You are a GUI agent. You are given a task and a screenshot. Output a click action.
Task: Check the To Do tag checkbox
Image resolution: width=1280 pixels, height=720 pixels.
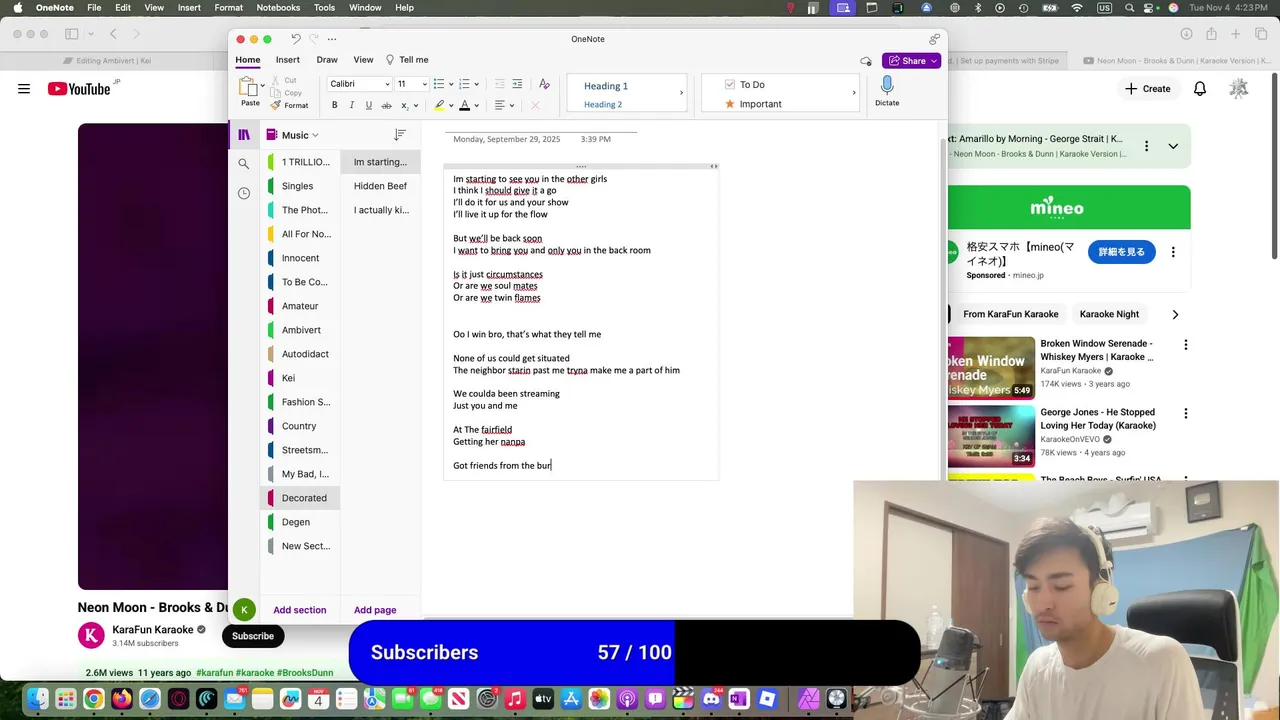coord(730,85)
